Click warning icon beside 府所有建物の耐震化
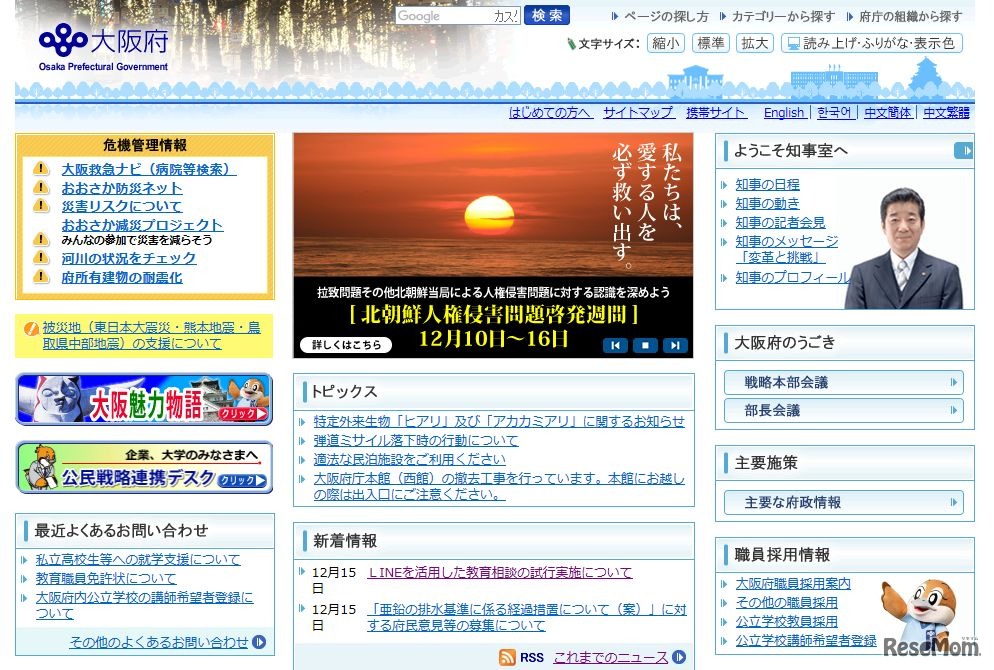 click(41, 276)
